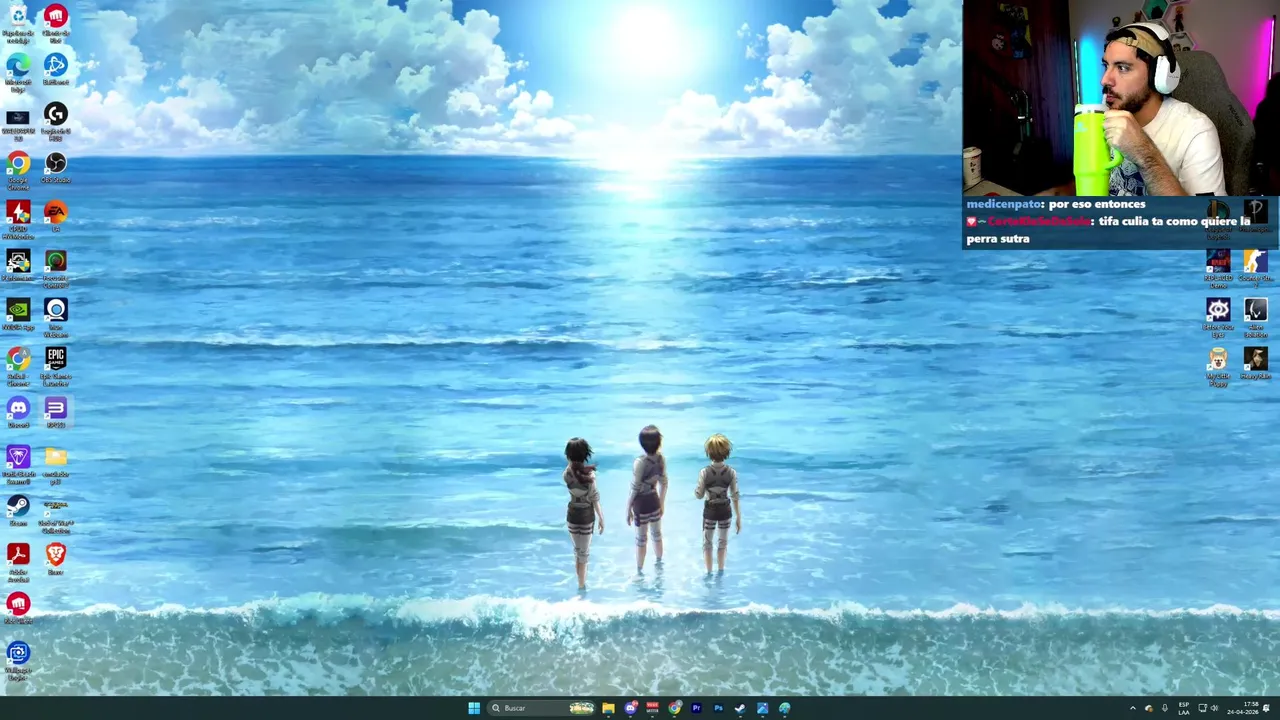Open the yellow folder on desktop
Screen dimensions: 1280x720
55,463
